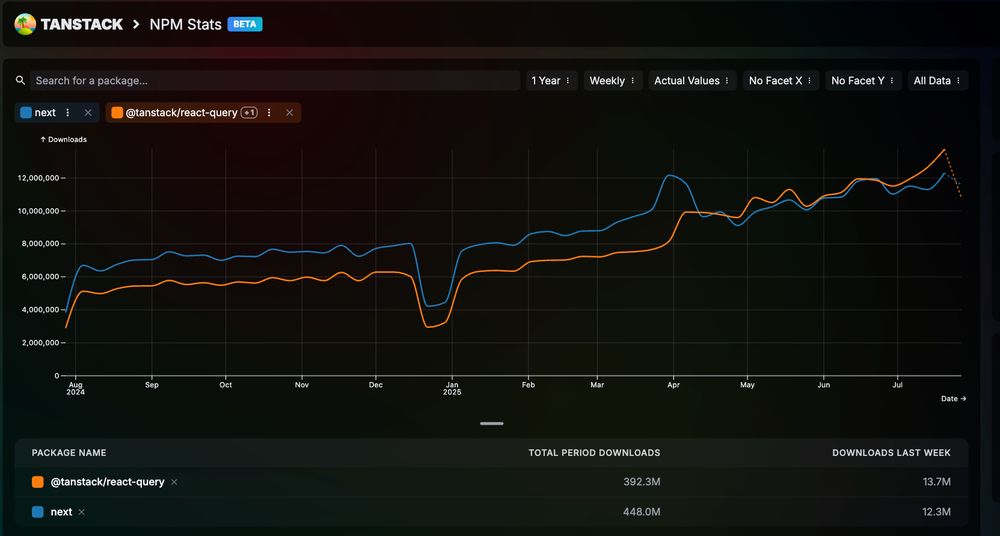
Task: Click the DOWNLOADS LAST WEEK column header
Action: [892, 452]
